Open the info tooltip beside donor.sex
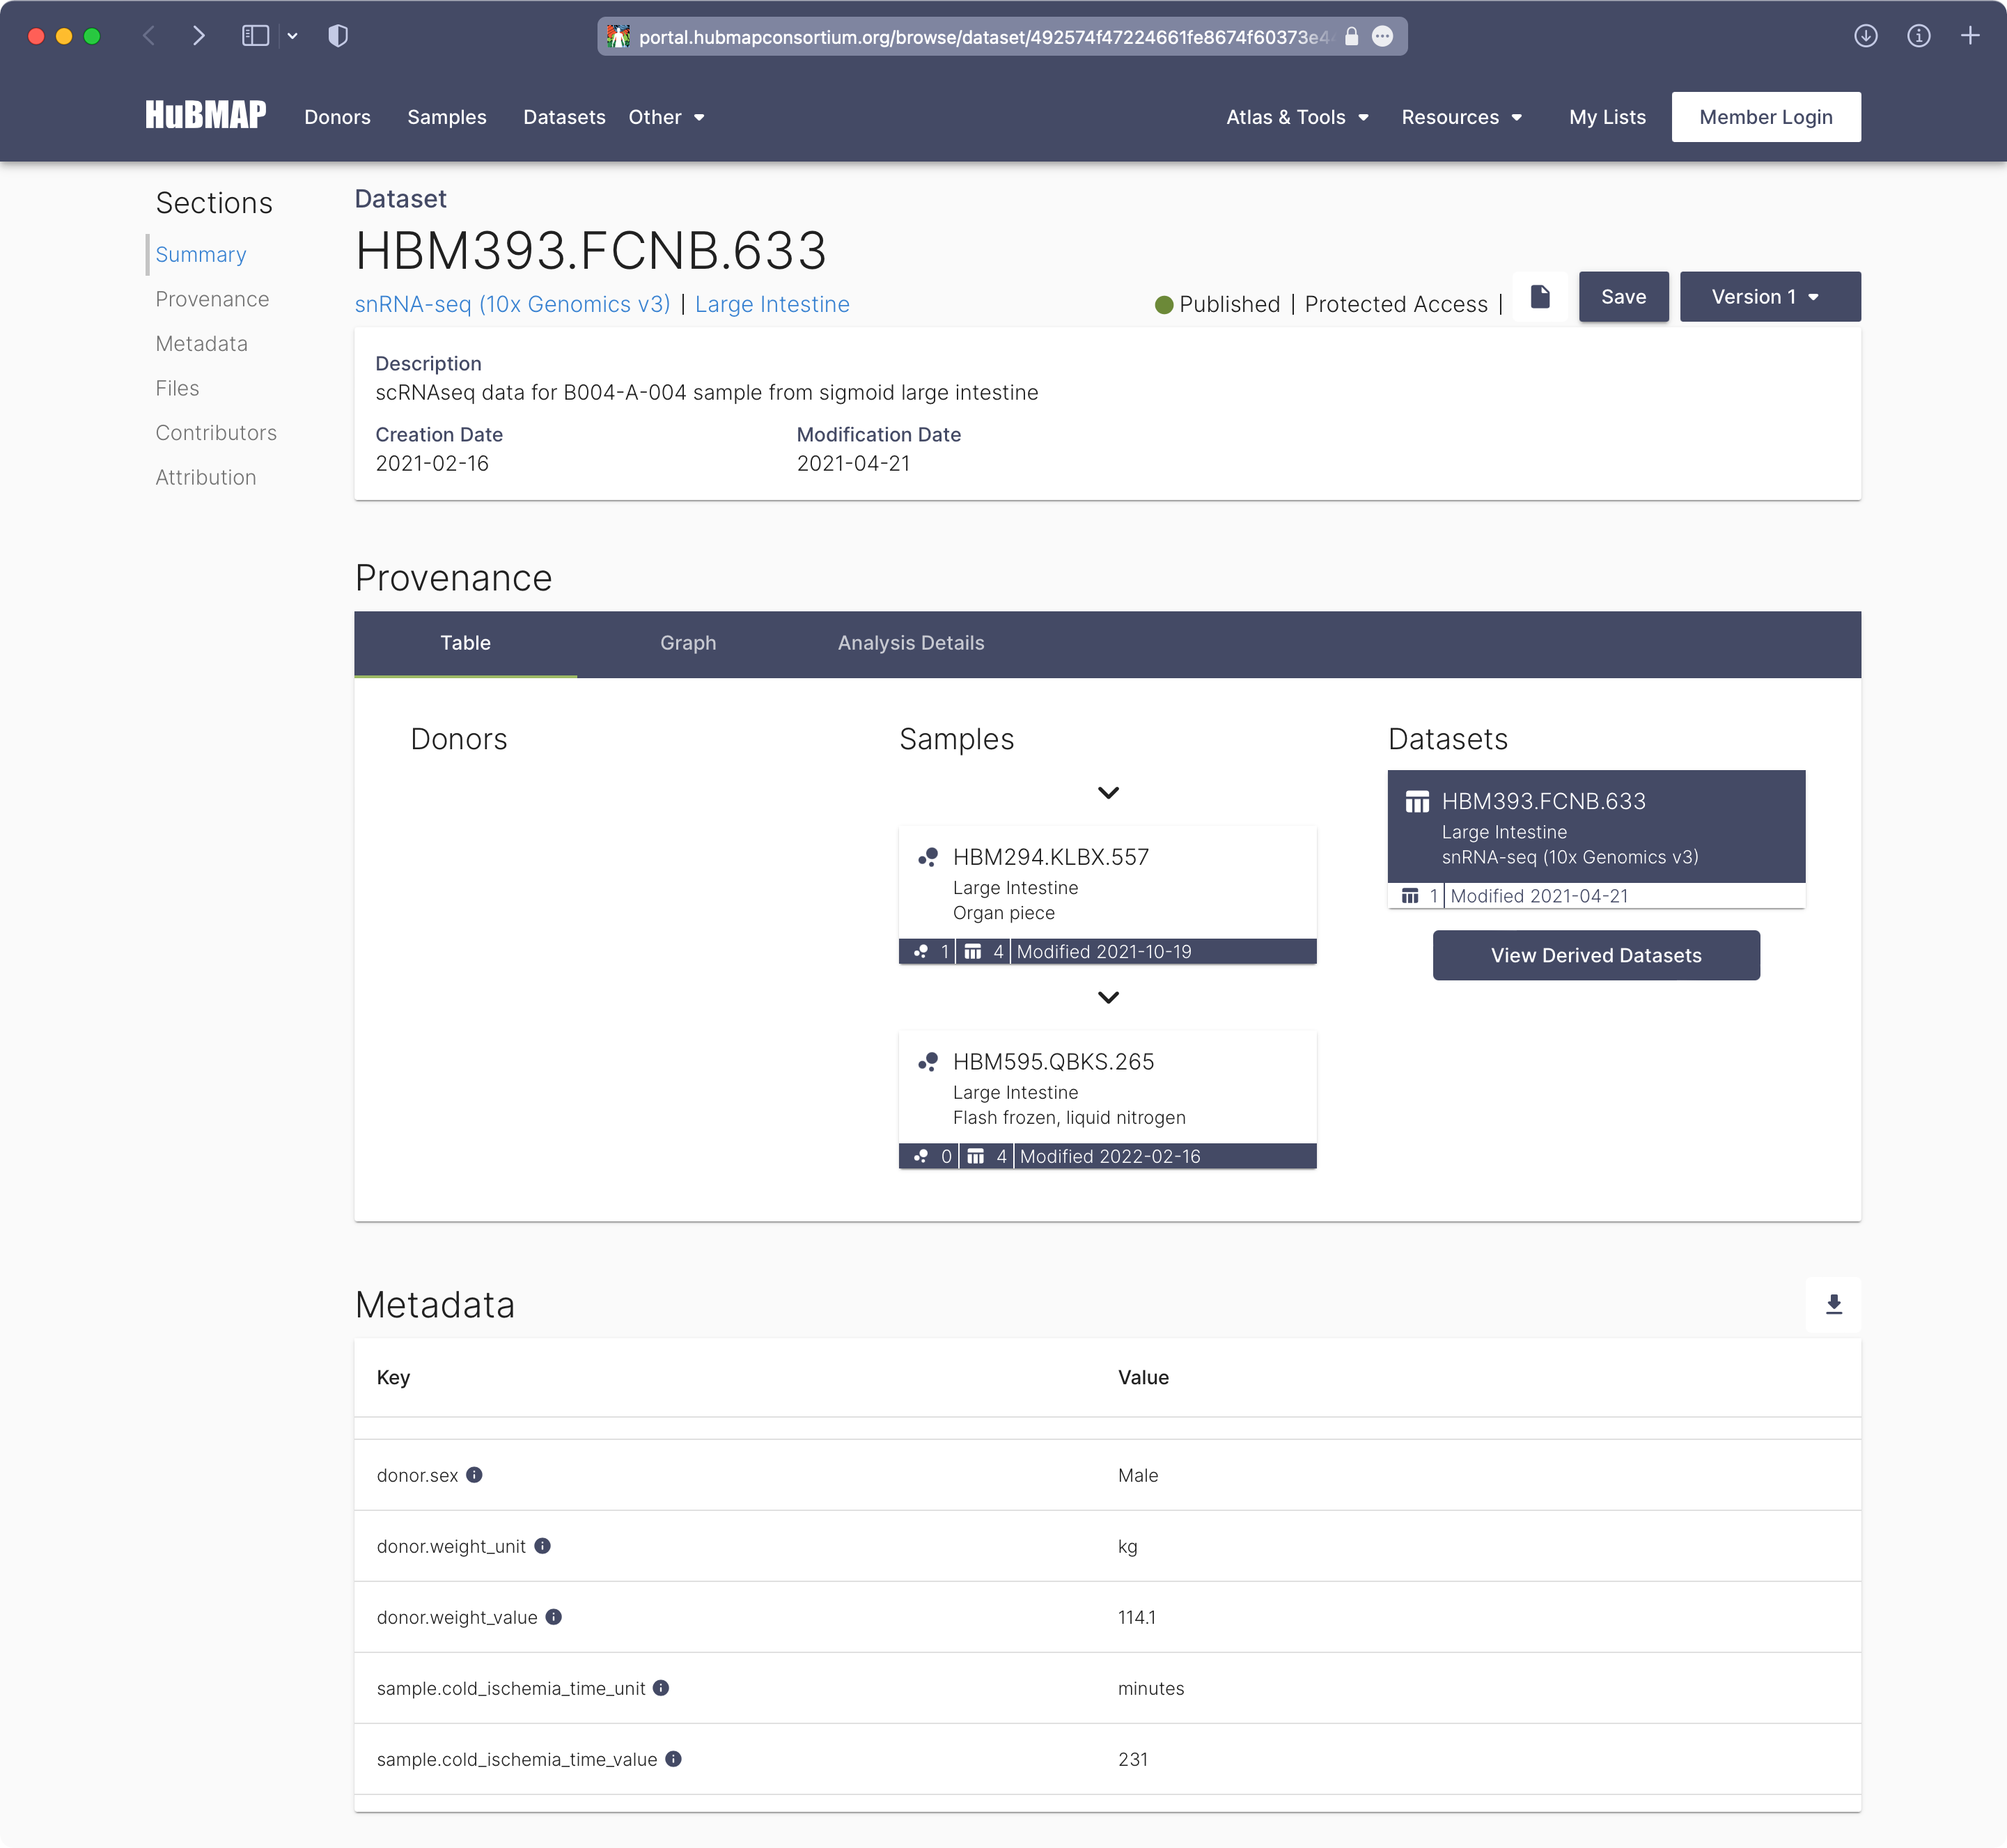This screenshot has width=2007, height=1848. pyautogui.click(x=476, y=1475)
